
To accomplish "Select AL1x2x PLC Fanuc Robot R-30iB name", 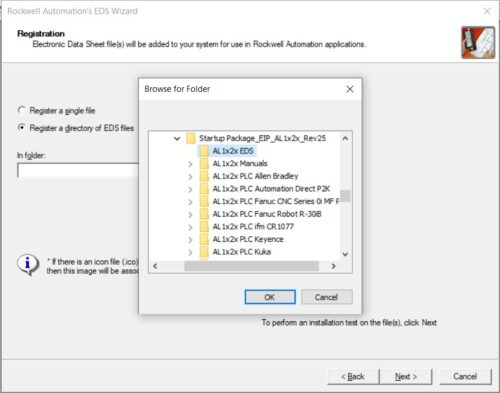I will [267, 214].
